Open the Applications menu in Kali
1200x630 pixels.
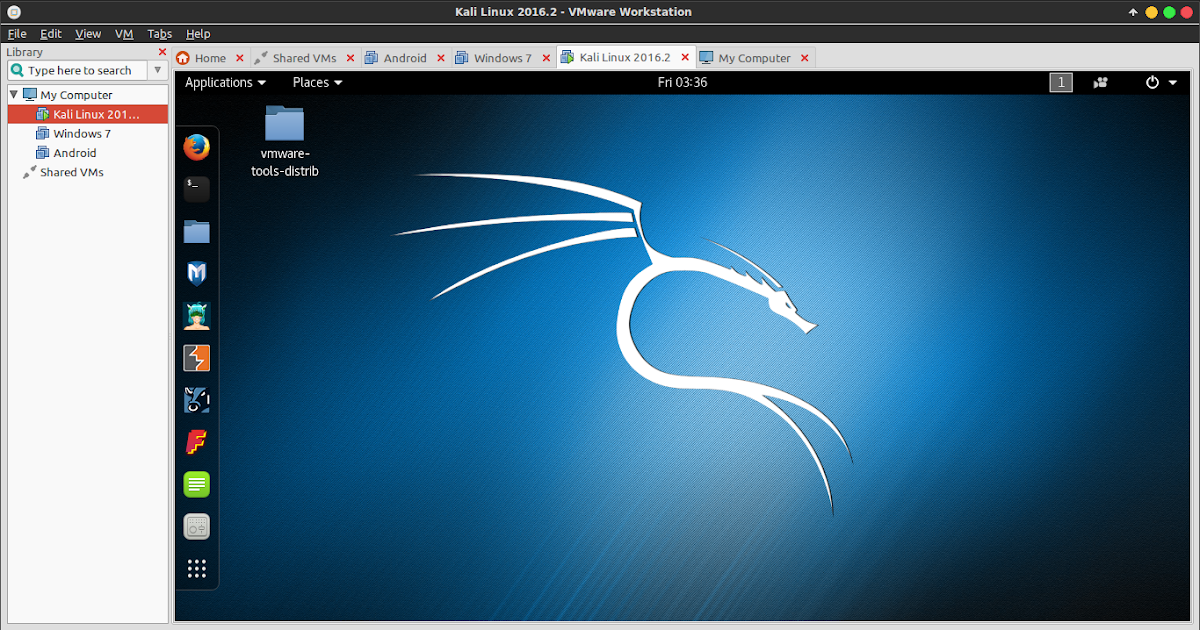225,82
